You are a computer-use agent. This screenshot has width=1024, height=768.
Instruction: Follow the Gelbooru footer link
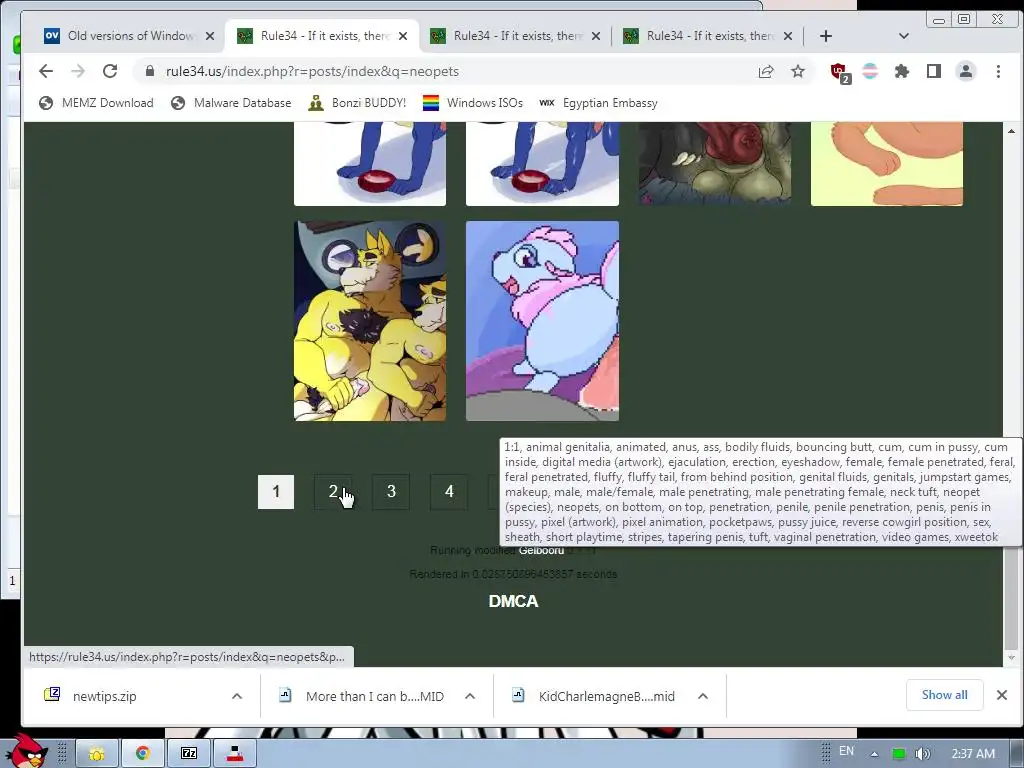pyautogui.click(x=541, y=551)
